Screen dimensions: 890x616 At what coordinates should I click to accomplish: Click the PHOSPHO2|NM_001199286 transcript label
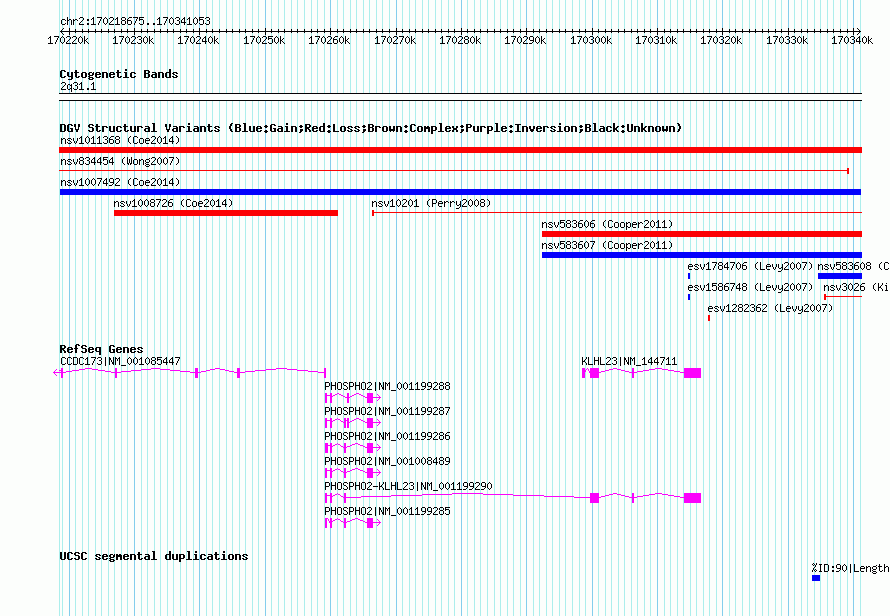coord(387,436)
